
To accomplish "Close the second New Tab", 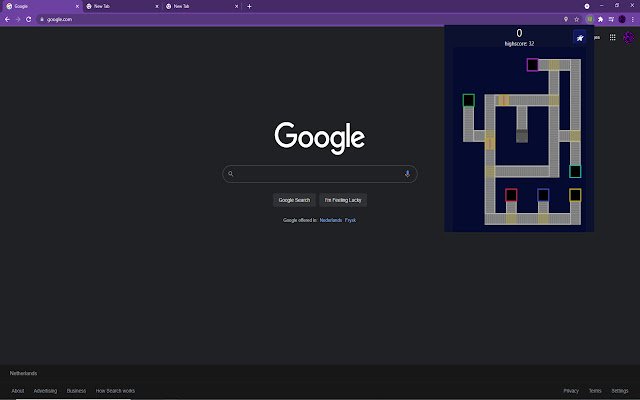I will pos(236,7).
